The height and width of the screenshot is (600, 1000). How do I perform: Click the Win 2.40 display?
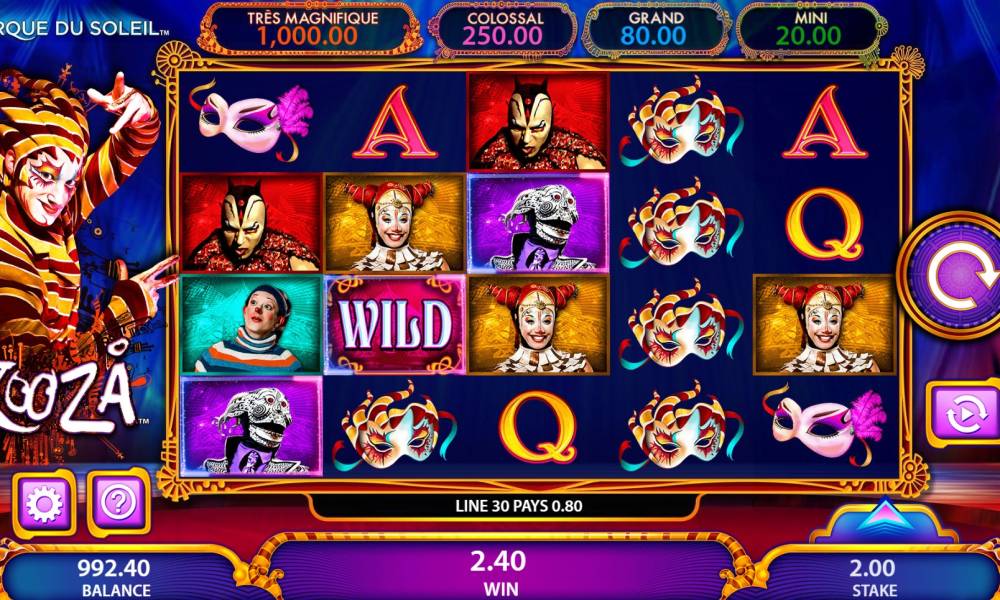pos(499,572)
